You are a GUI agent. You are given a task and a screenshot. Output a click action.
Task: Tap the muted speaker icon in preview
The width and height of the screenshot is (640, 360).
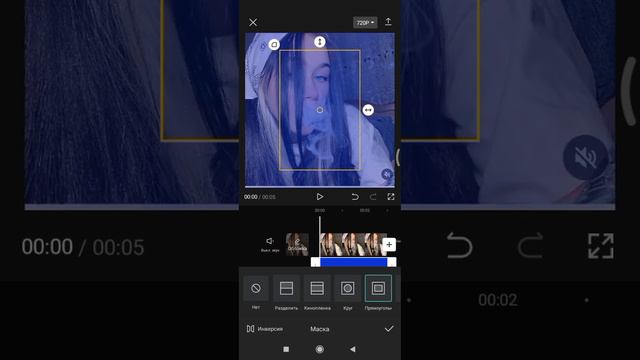pos(387,174)
